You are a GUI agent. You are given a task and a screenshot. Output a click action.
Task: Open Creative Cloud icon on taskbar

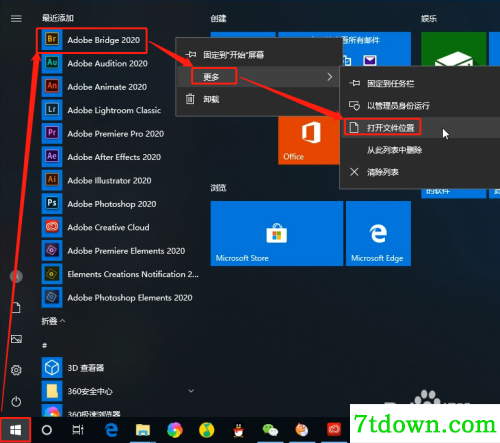click(x=334, y=430)
